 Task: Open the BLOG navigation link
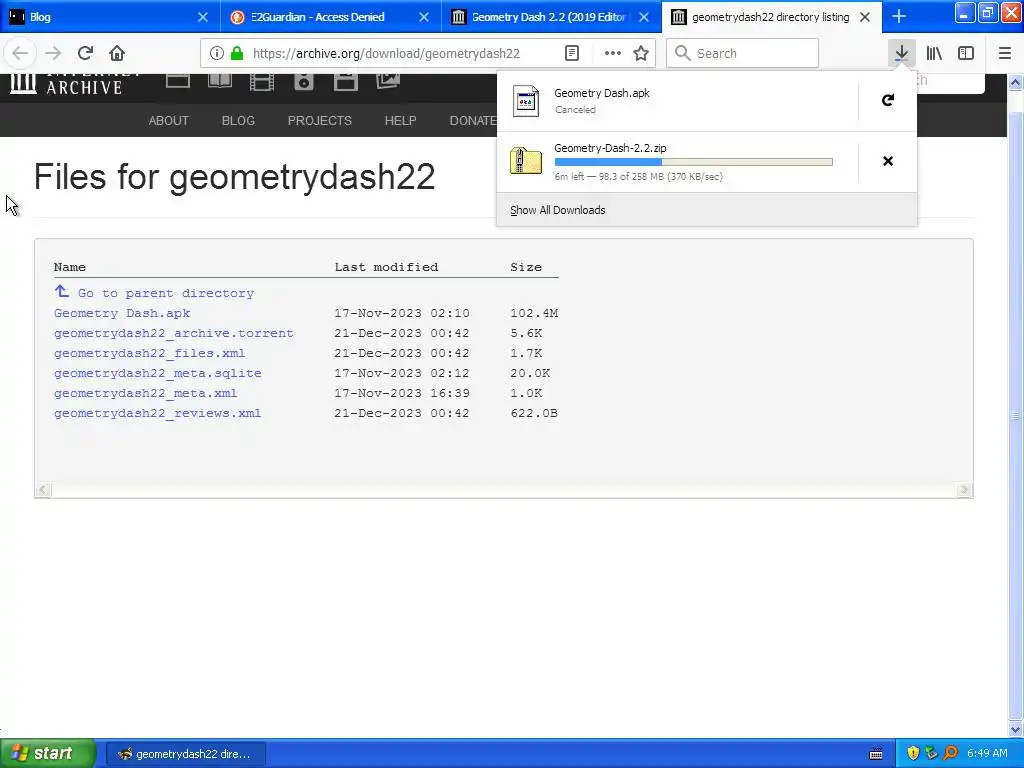tap(238, 121)
